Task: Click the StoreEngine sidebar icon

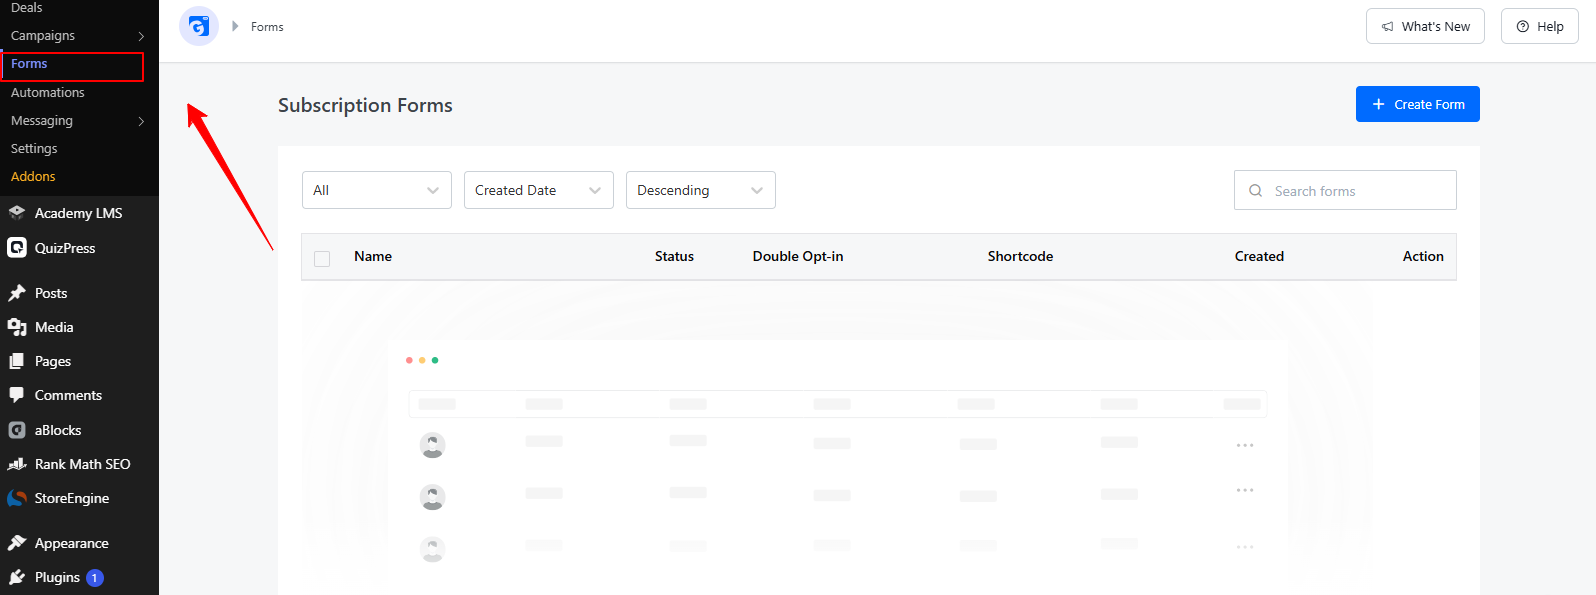Action: click(17, 498)
